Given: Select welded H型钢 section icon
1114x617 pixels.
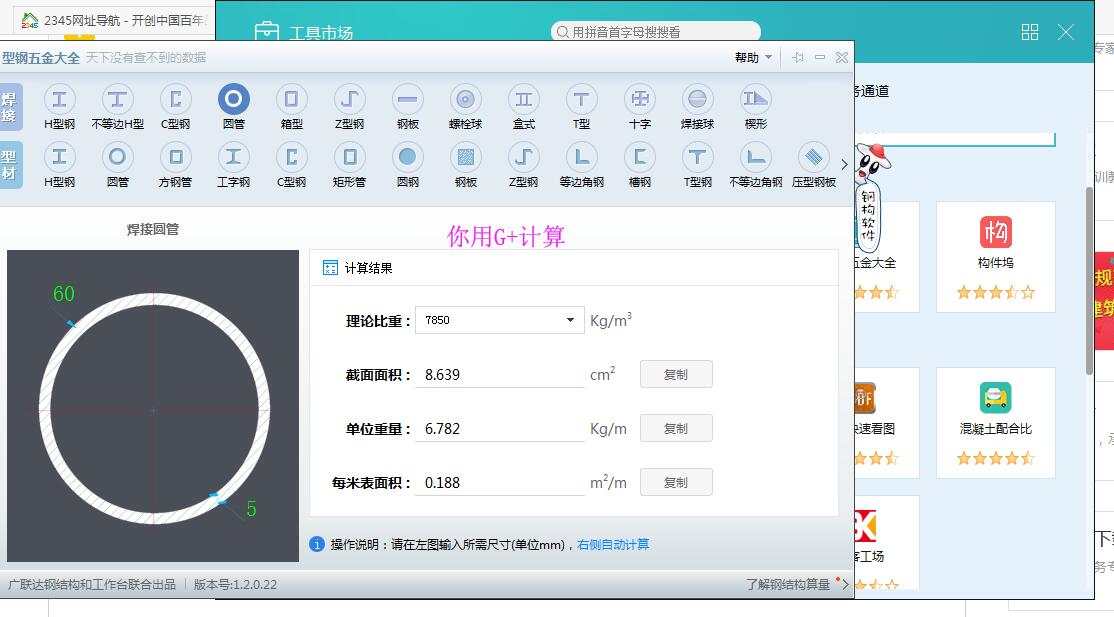Looking at the screenshot, I should click(59, 100).
